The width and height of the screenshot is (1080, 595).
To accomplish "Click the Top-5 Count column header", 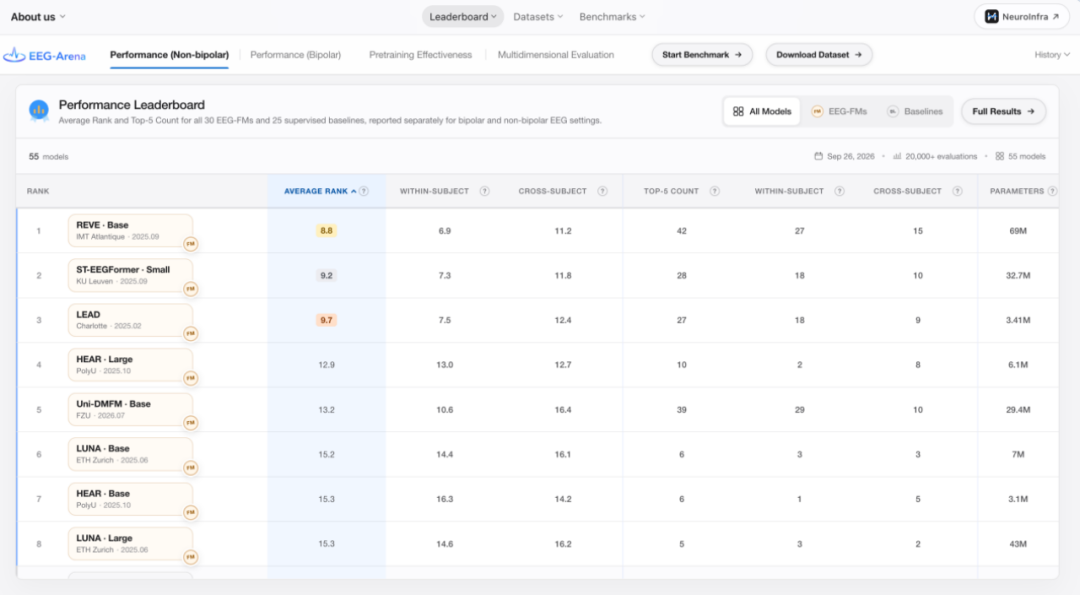I will 671,191.
